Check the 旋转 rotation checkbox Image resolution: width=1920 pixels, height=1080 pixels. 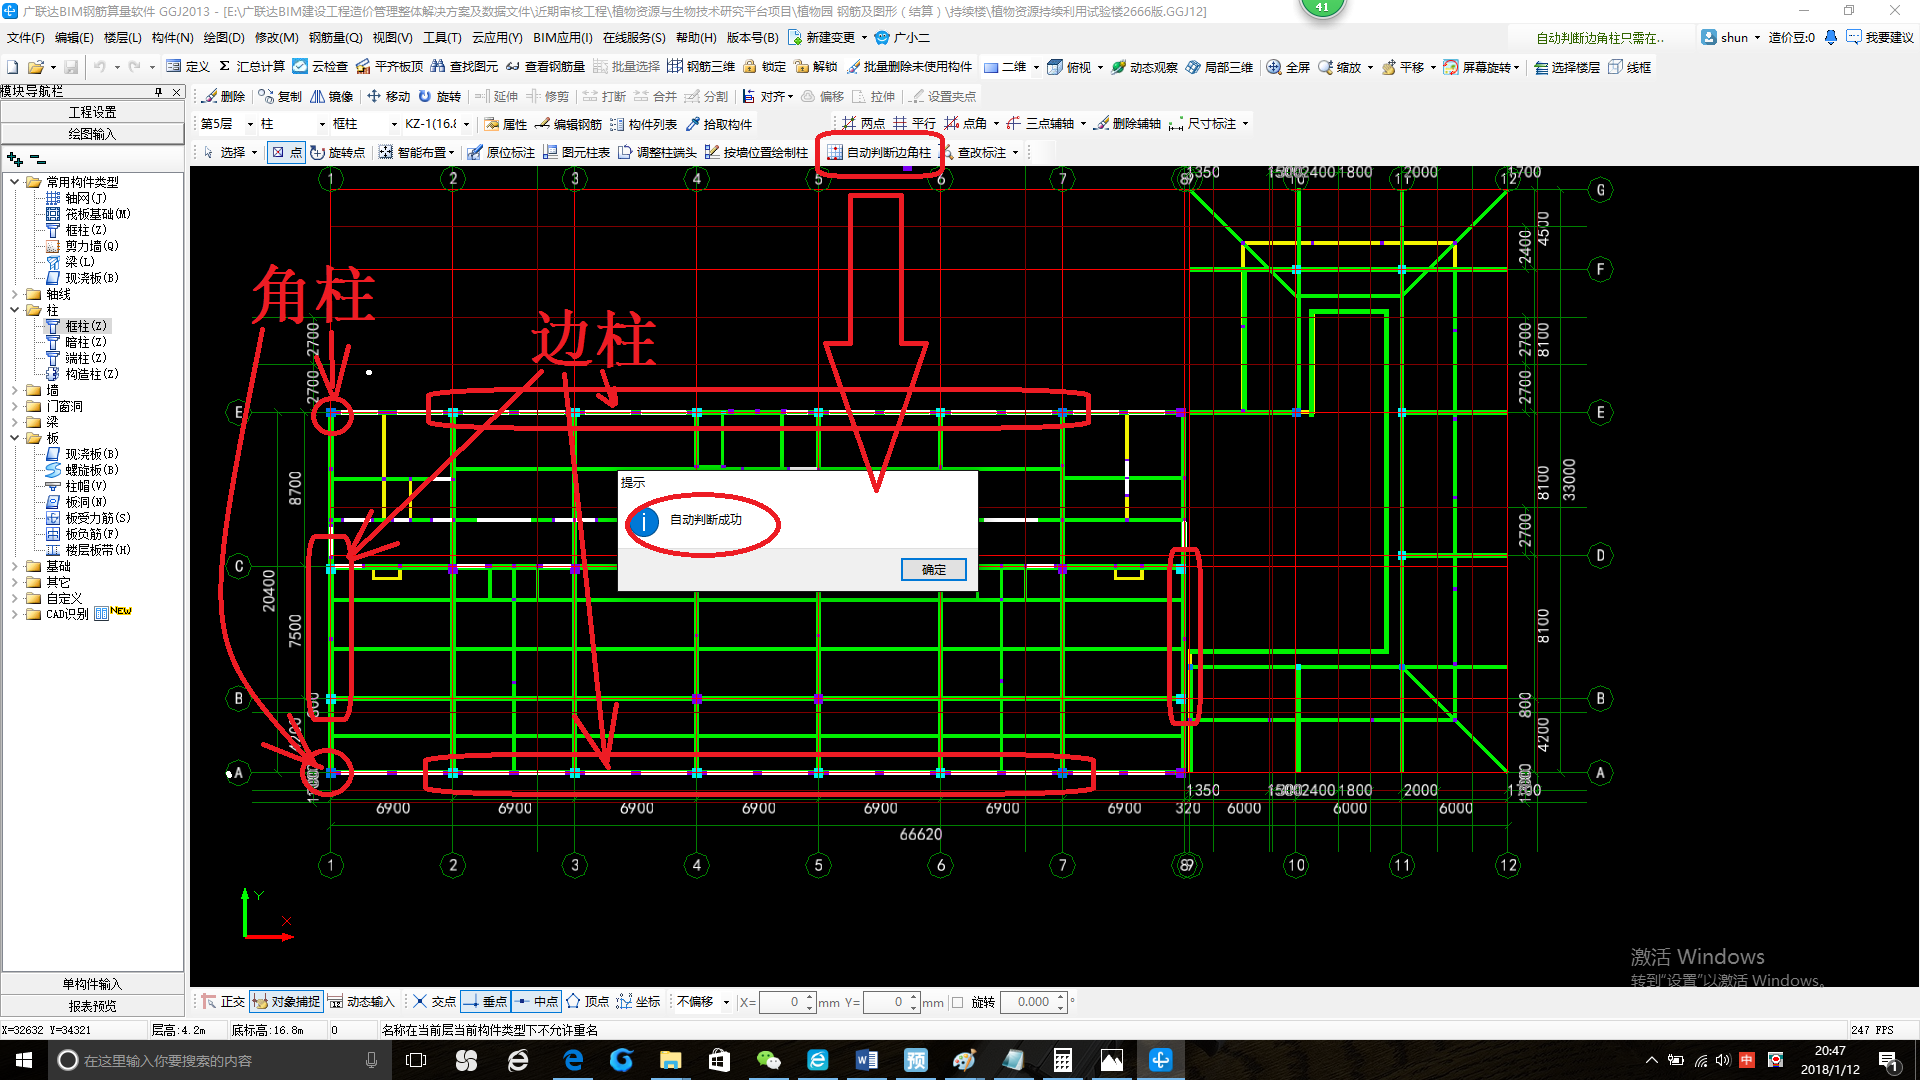[x=958, y=1002]
